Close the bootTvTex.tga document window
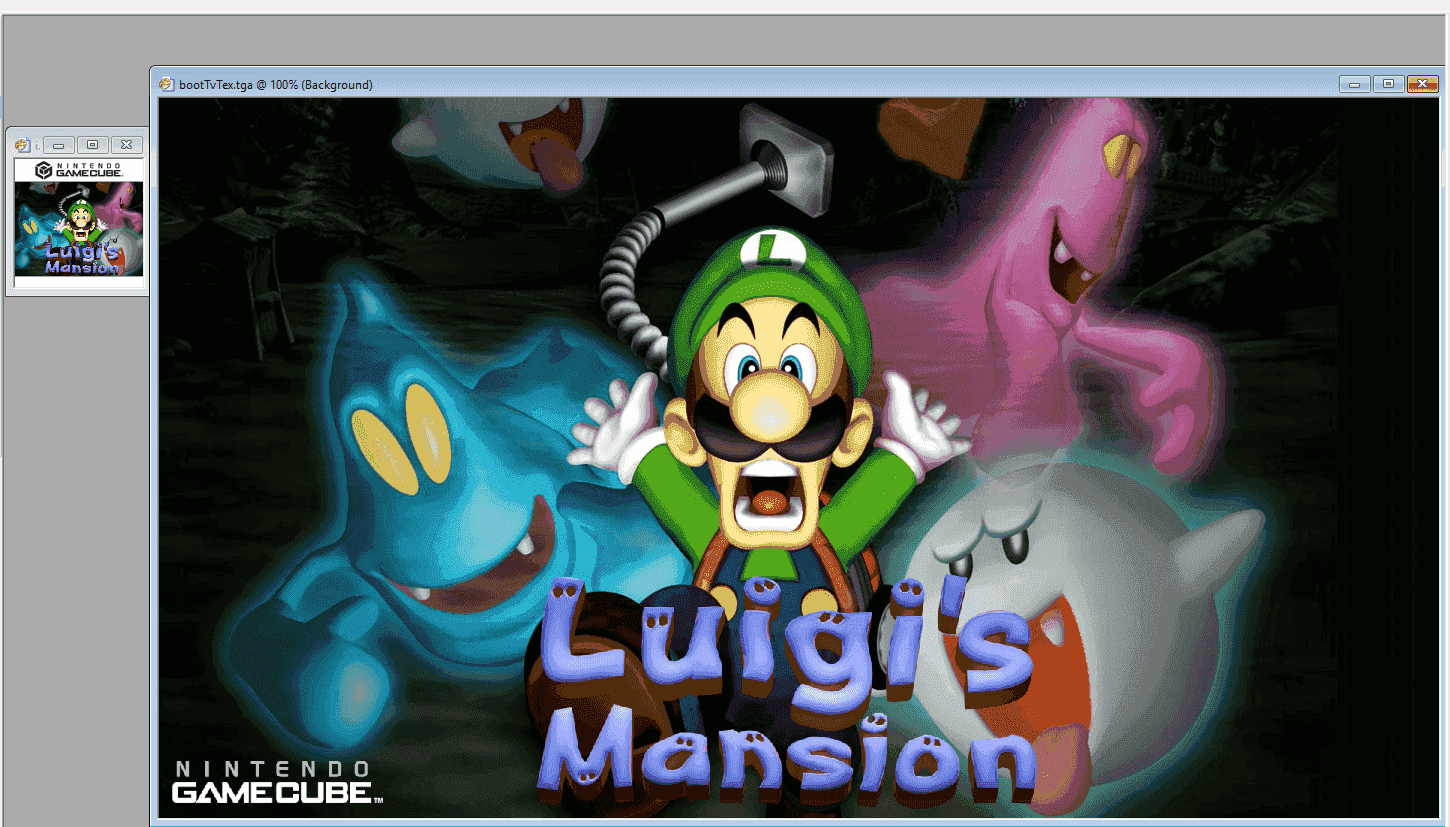The width and height of the screenshot is (1450, 827). click(1422, 84)
